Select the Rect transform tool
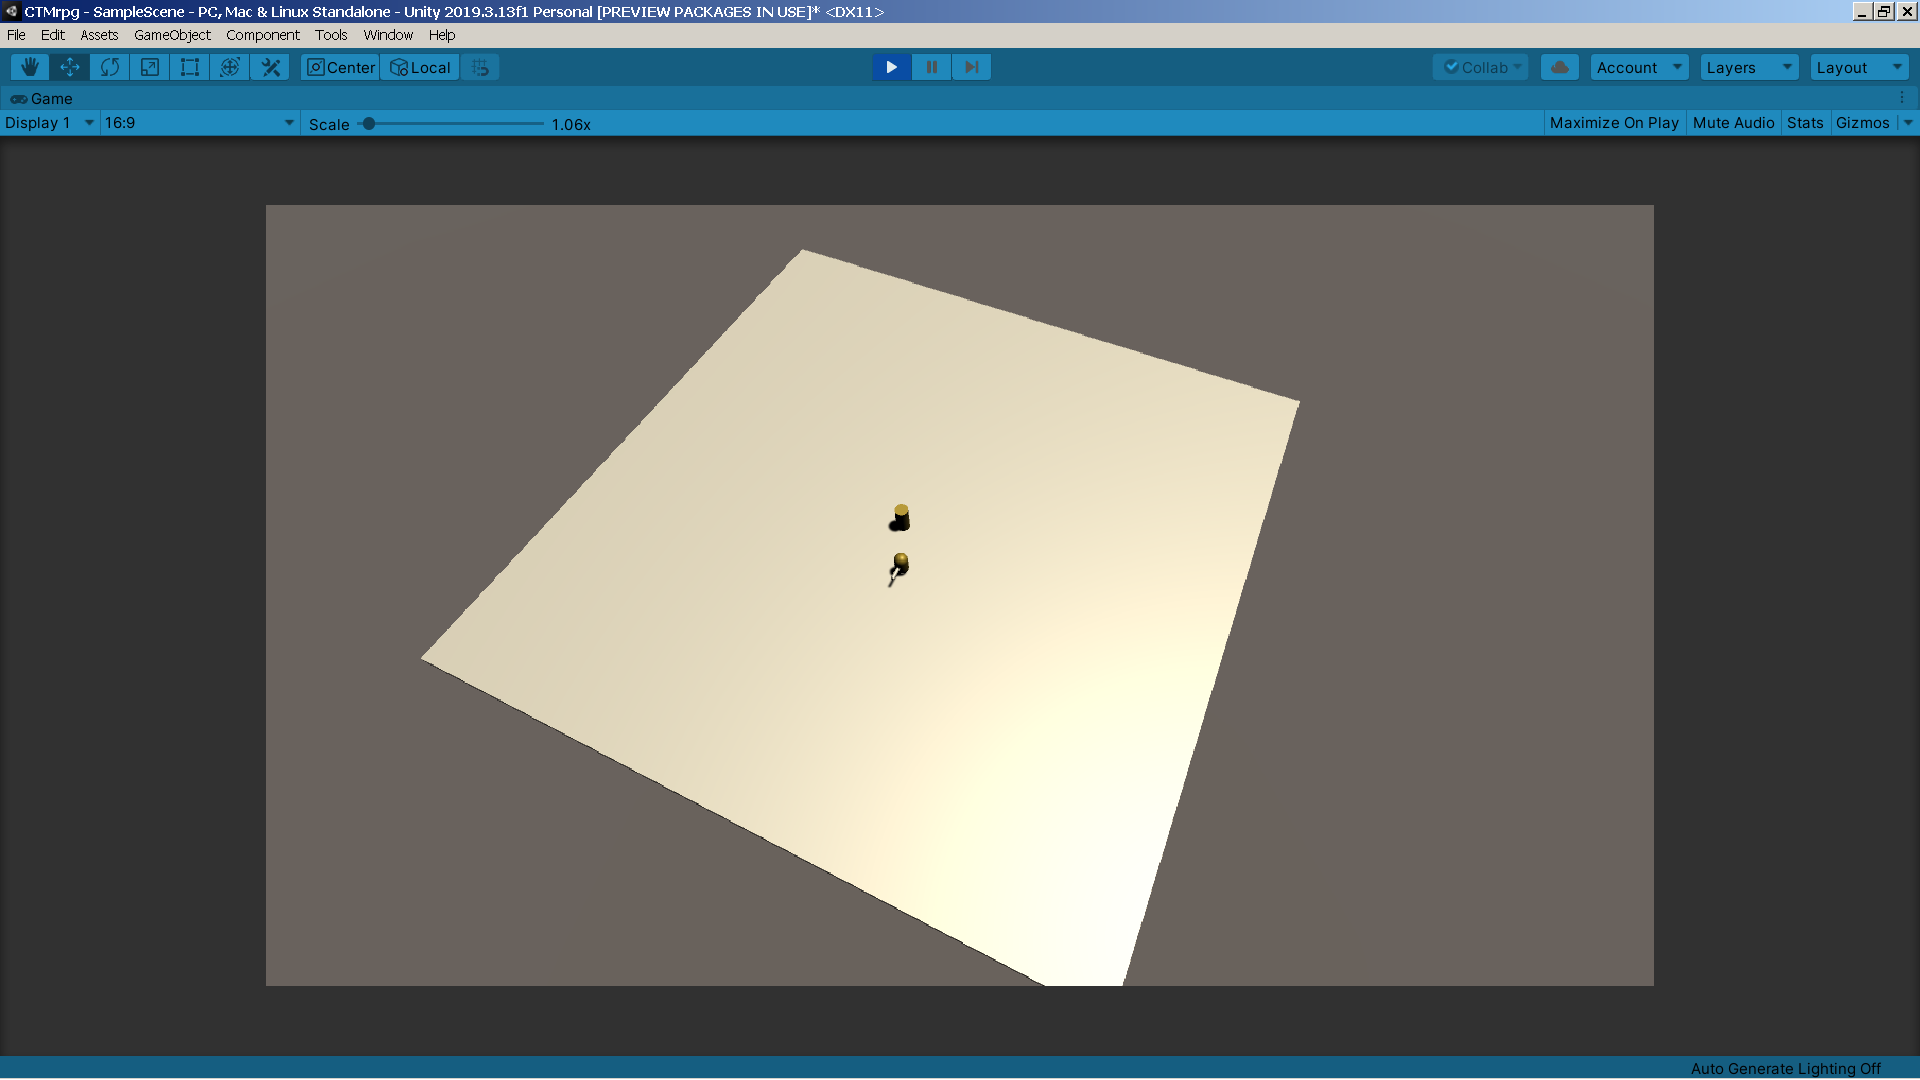 click(x=190, y=67)
